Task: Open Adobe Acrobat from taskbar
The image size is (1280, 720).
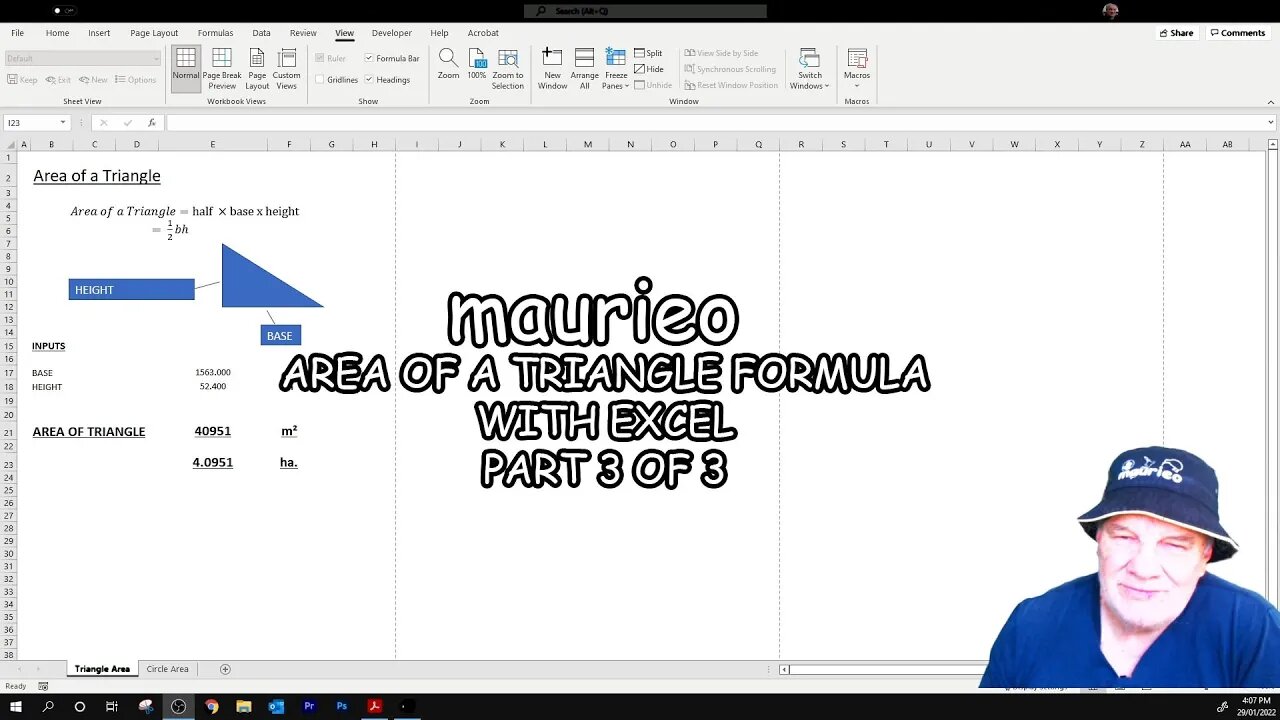Action: tap(374, 706)
